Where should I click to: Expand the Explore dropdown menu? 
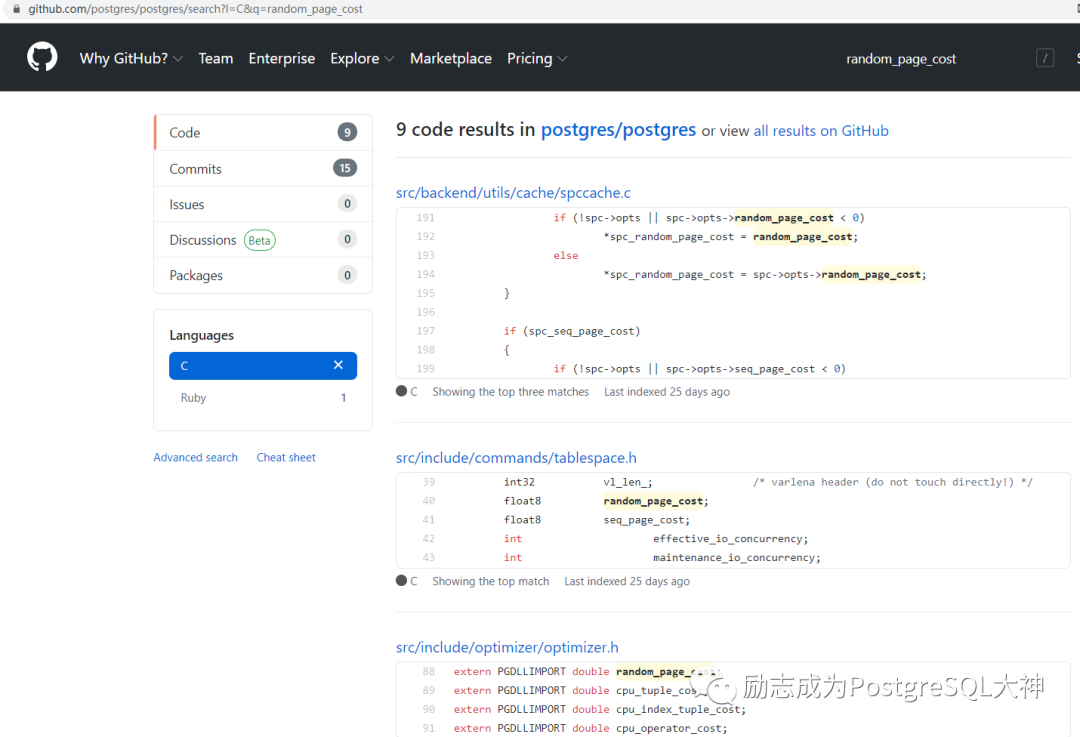362,59
